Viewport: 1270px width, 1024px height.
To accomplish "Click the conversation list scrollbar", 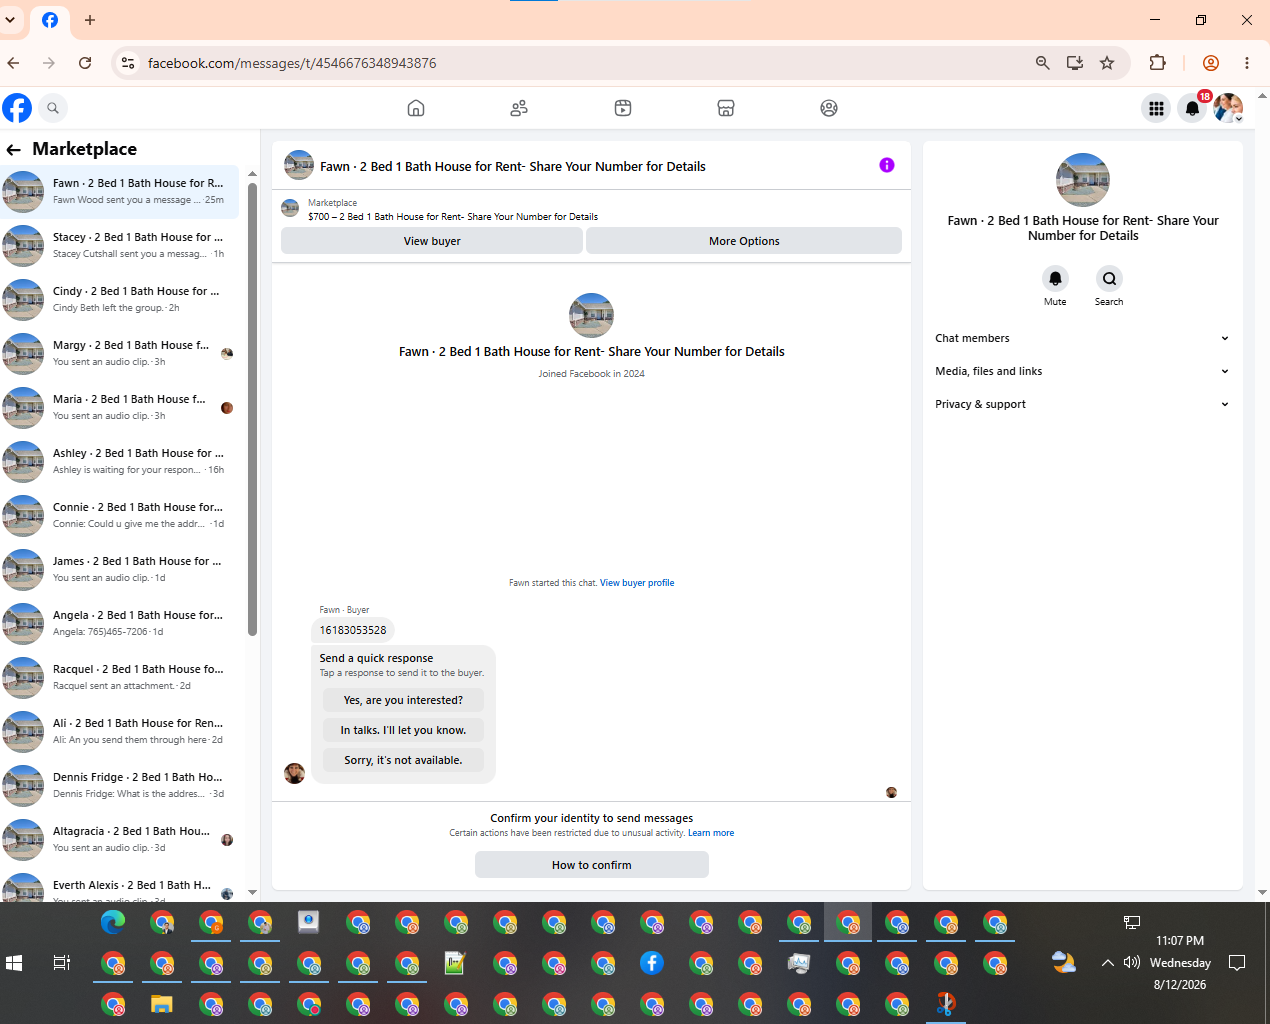I will 252,410.
